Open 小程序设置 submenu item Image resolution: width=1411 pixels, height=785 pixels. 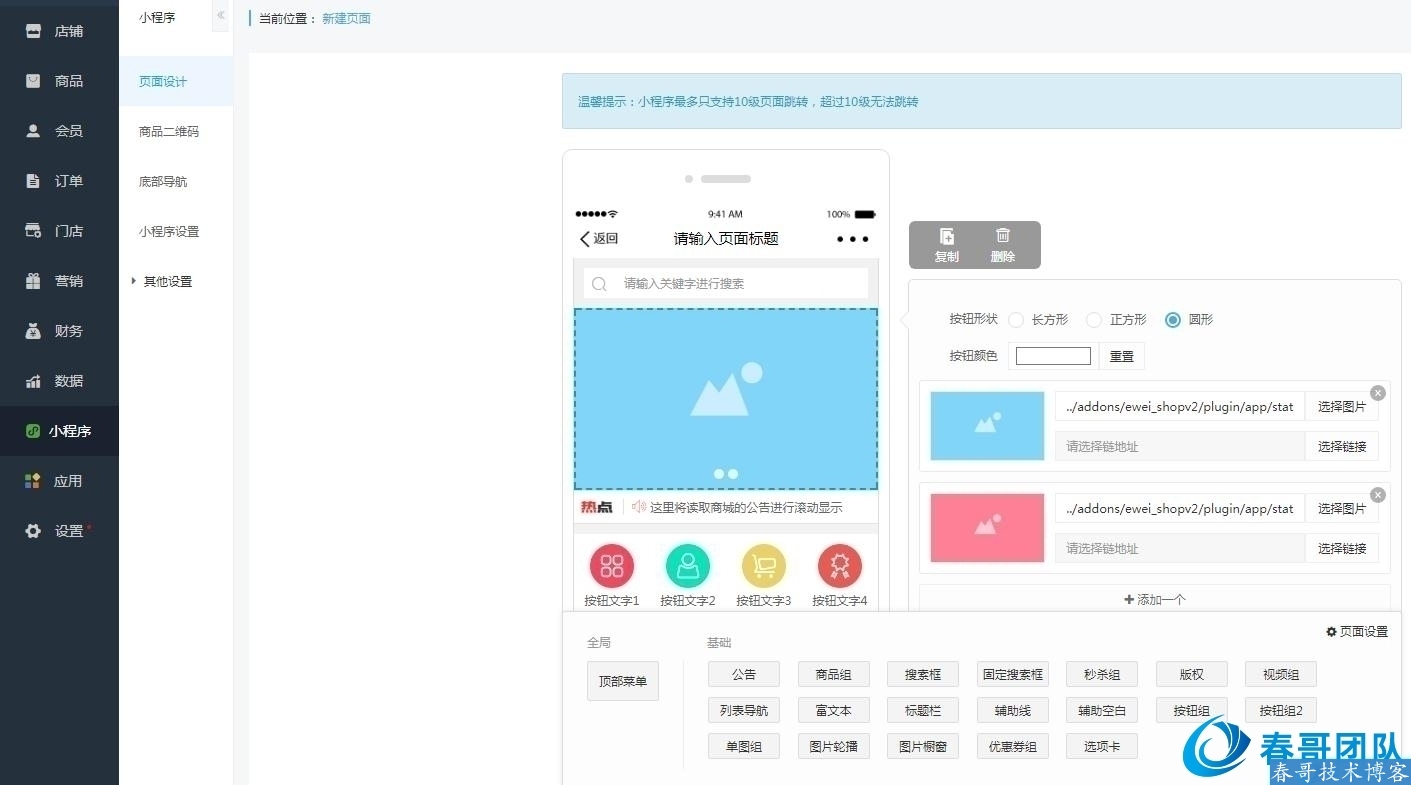click(176, 232)
